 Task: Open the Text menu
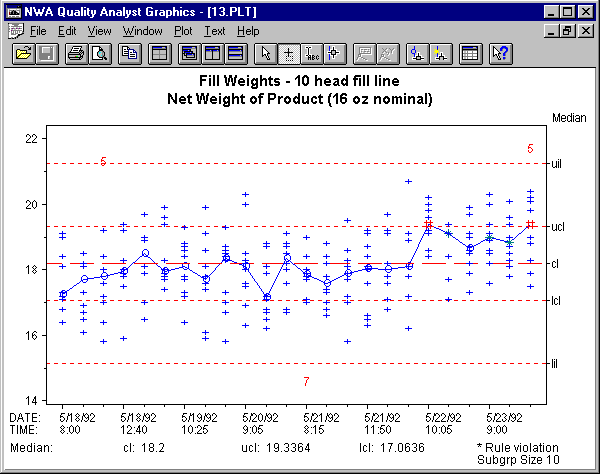point(214,31)
